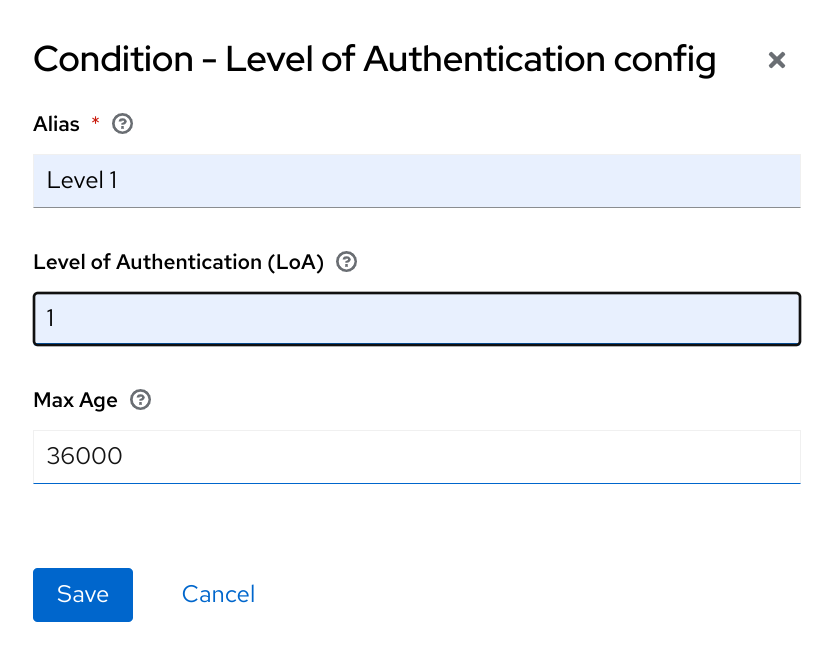The width and height of the screenshot is (833, 654).
Task: Select the required asterisk marker near Alias
Action: pyautogui.click(x=95, y=120)
